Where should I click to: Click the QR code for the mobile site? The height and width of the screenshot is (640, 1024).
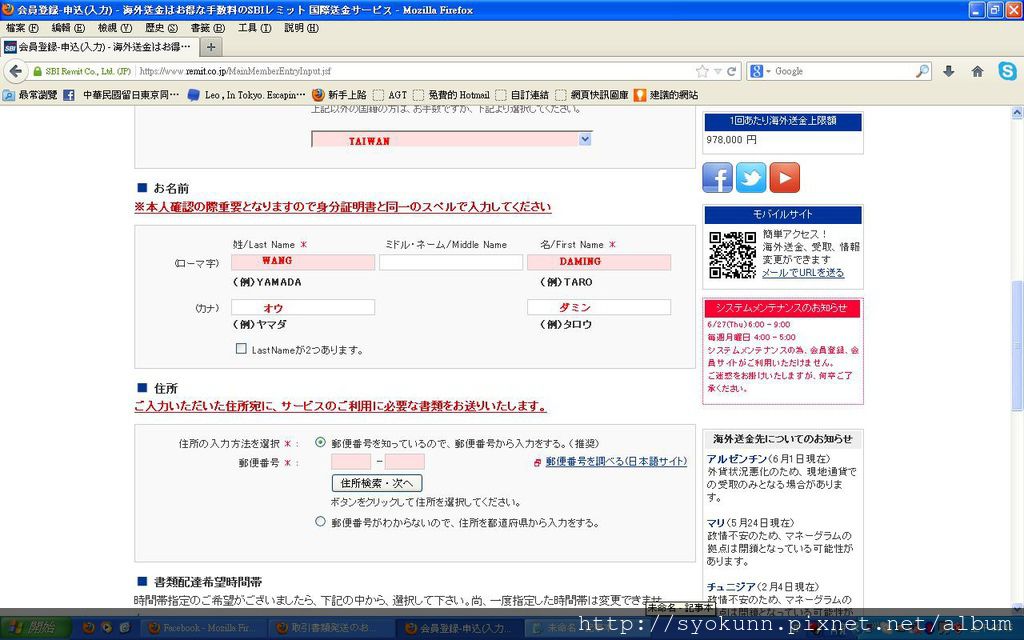733,255
